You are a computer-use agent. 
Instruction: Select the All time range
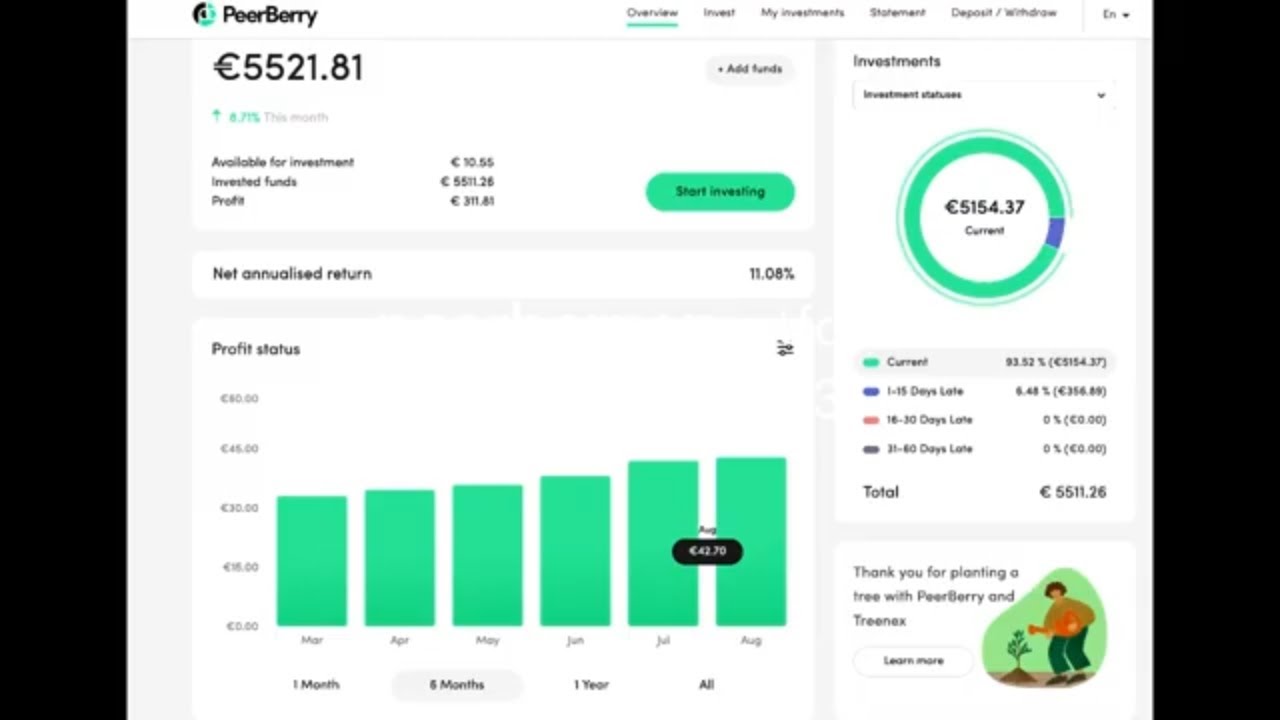(x=706, y=685)
